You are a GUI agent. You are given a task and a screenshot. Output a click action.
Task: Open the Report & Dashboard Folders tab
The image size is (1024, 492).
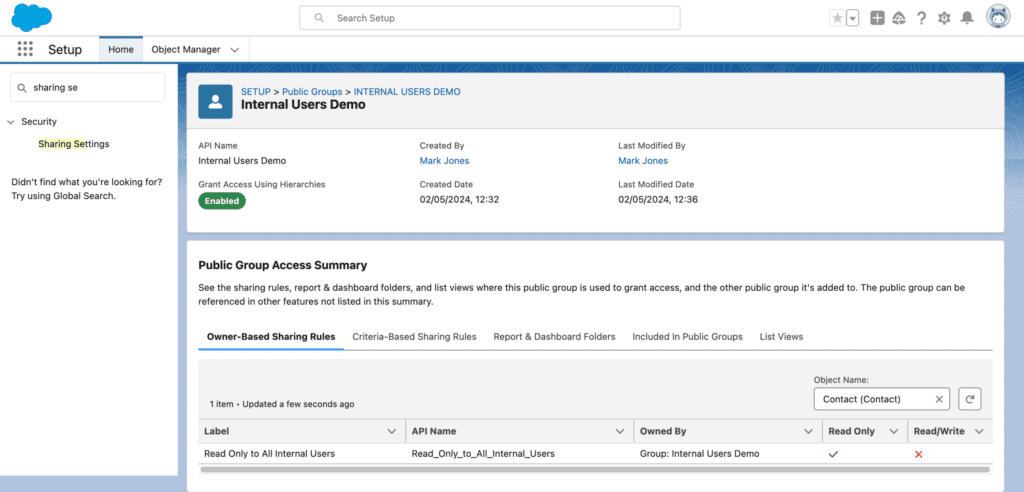coord(554,337)
